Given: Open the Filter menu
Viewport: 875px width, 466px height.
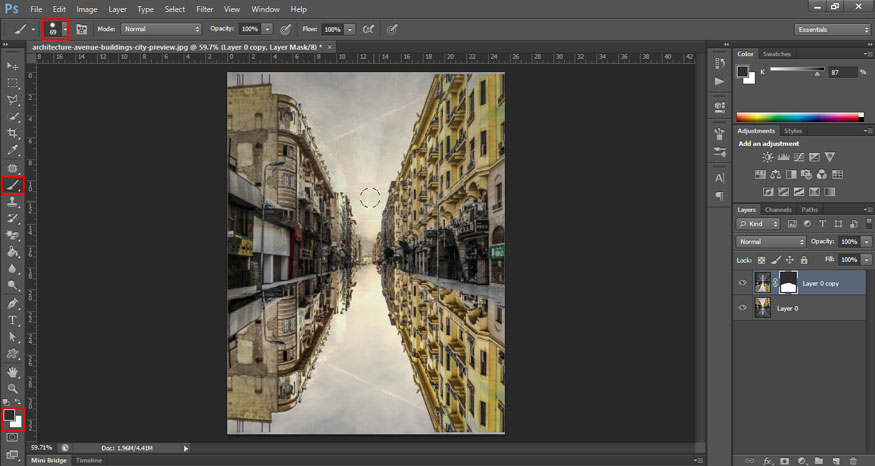Looking at the screenshot, I should point(205,9).
